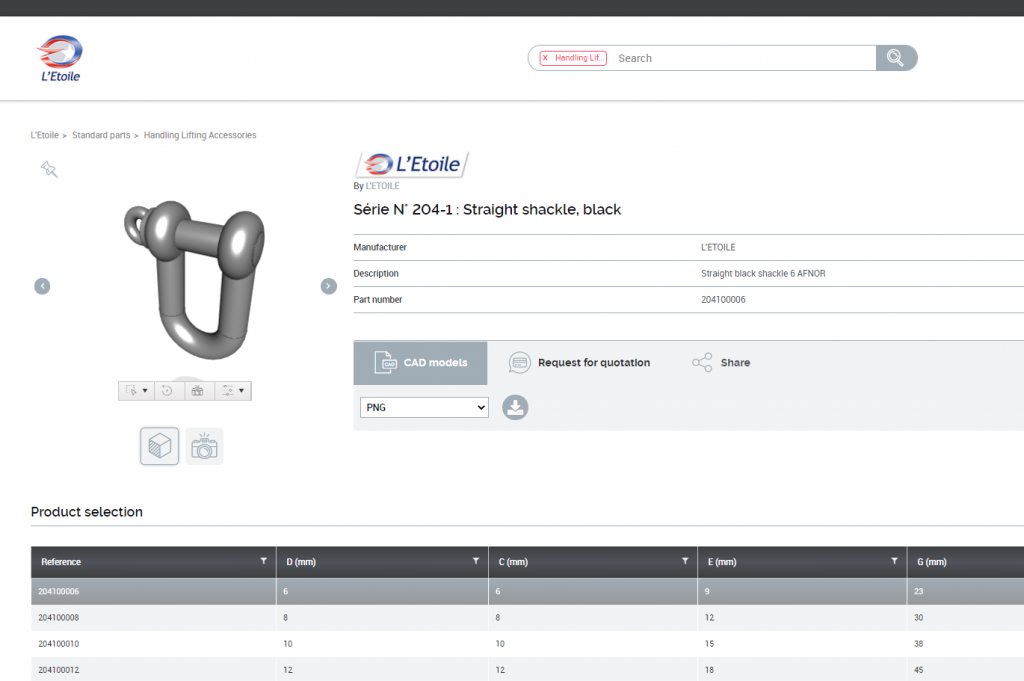
Task: Switch to photo camera view
Action: click(204, 446)
